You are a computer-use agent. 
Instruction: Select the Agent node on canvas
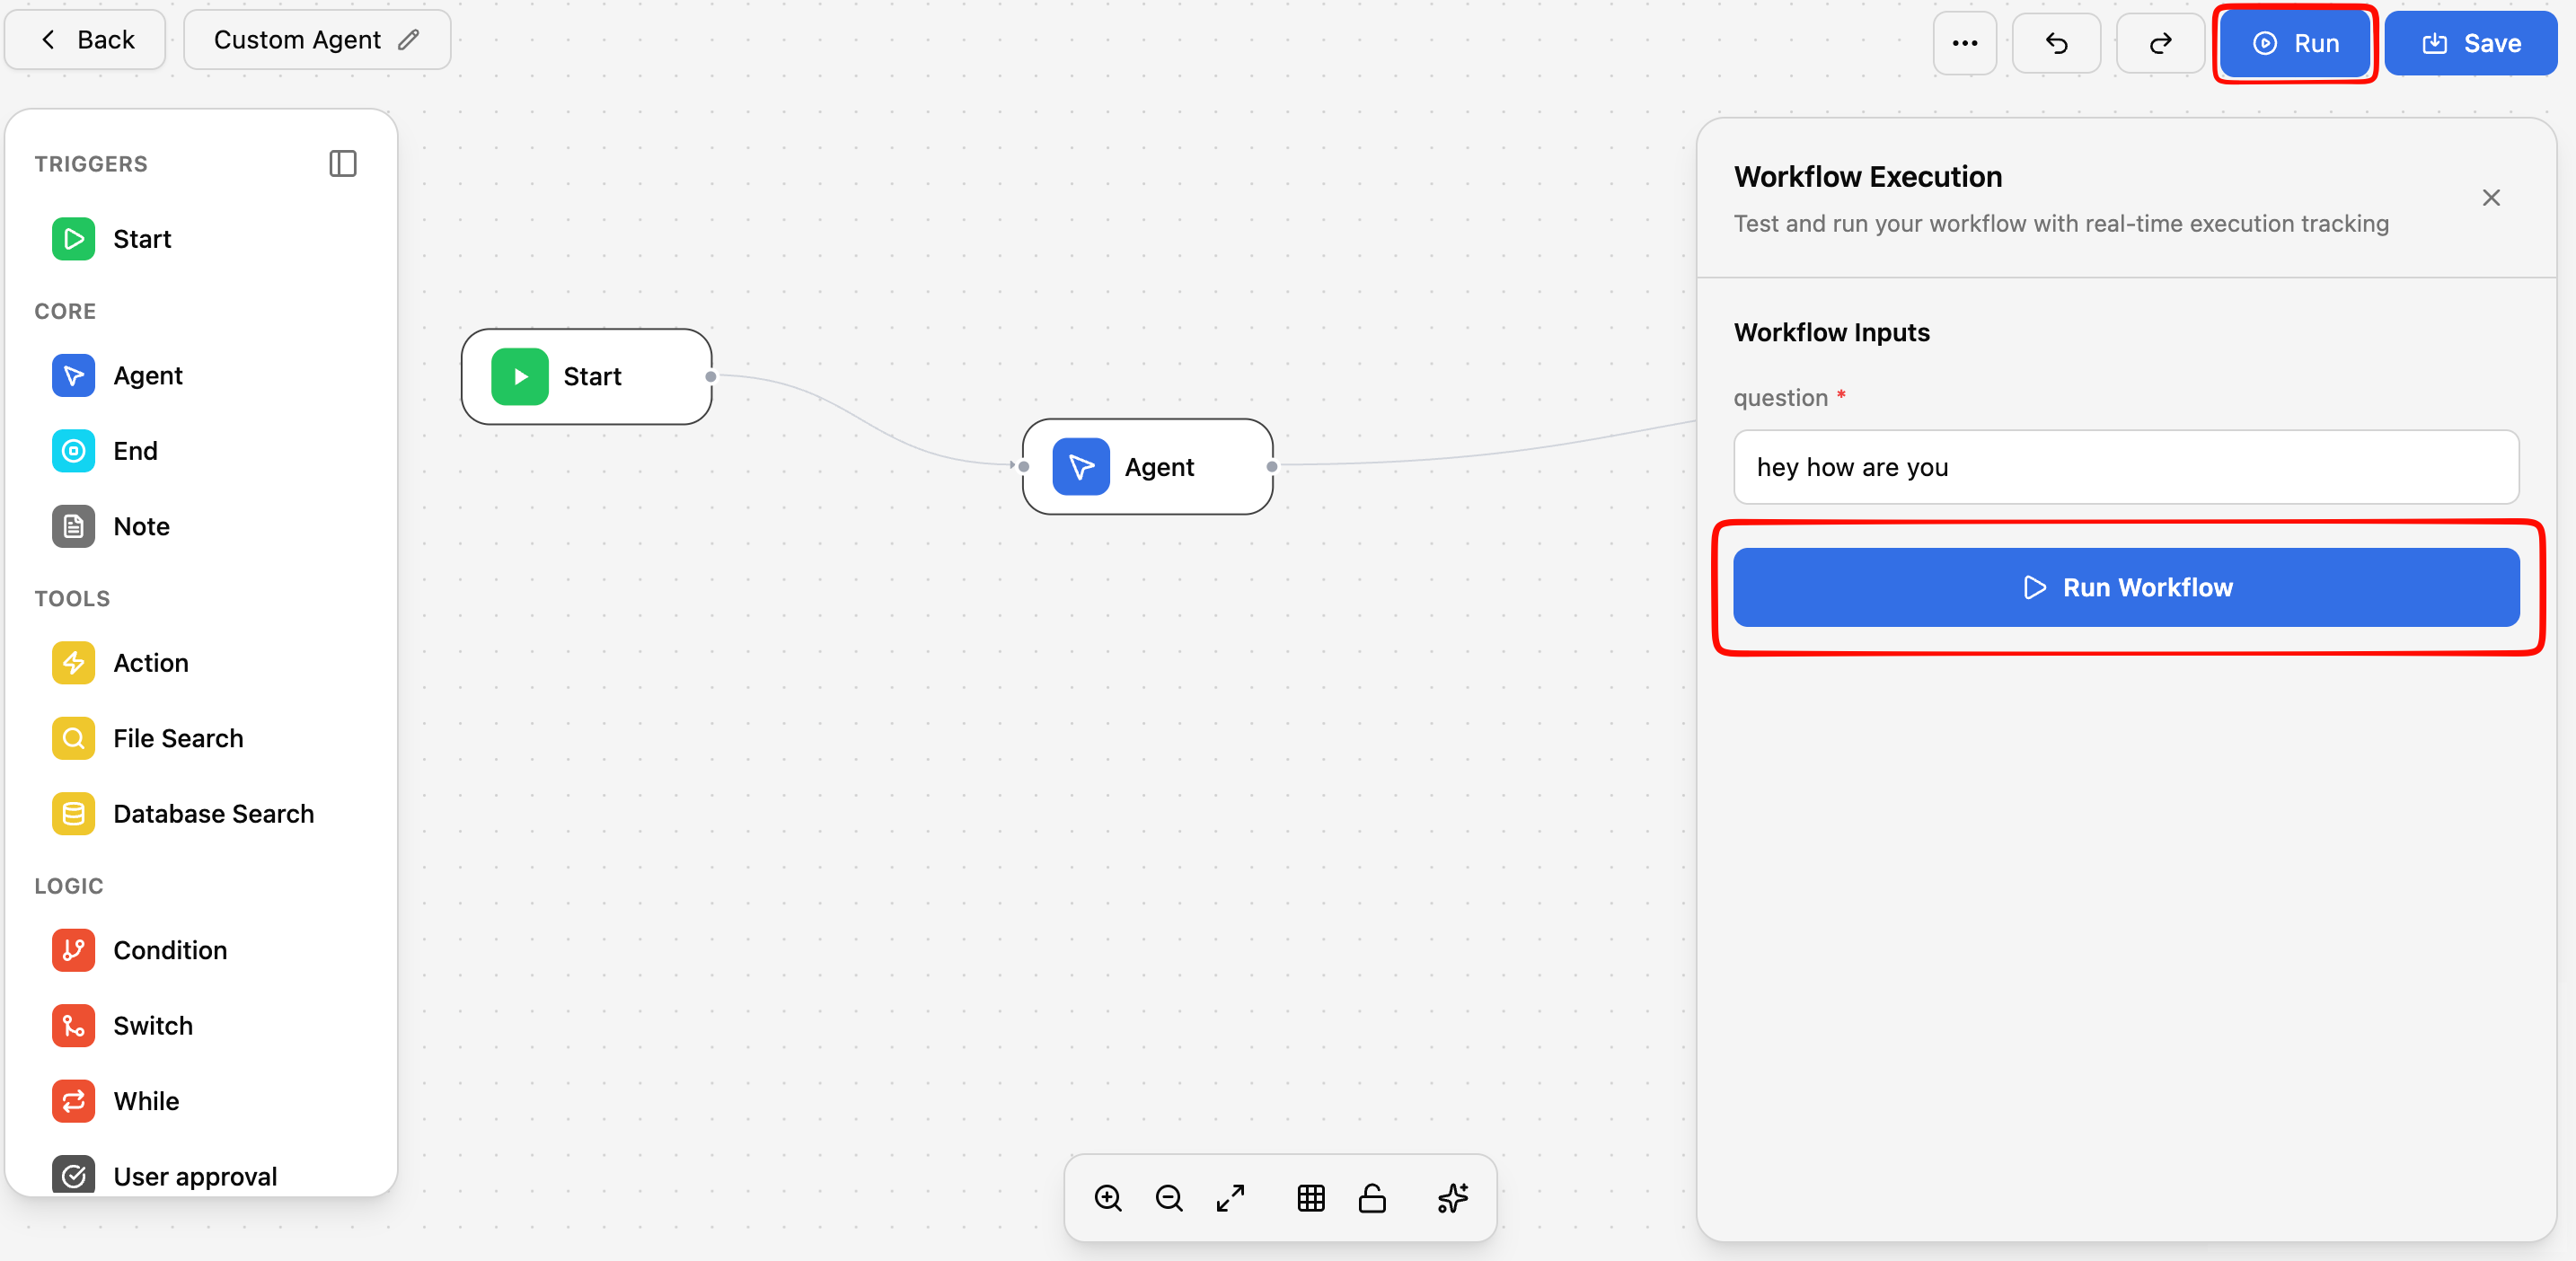tap(1147, 467)
